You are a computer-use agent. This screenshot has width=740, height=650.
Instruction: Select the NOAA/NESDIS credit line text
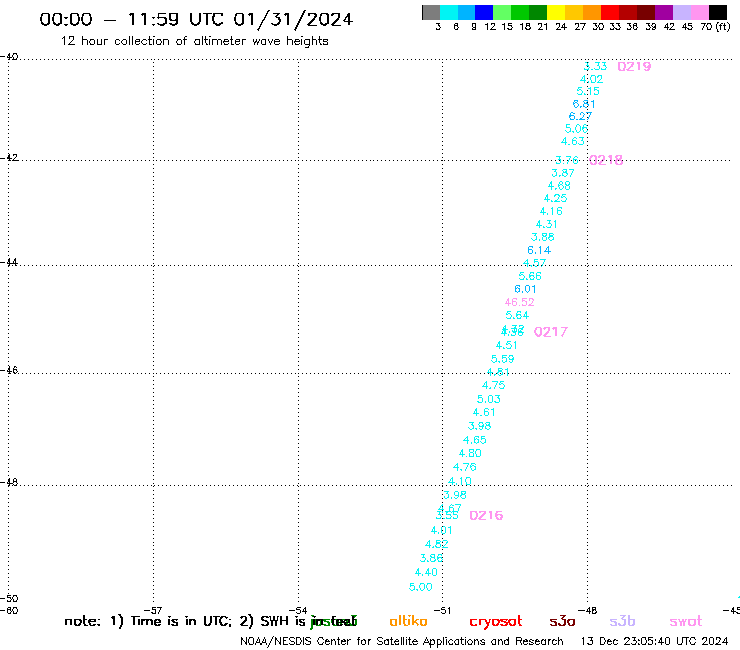[402, 642]
